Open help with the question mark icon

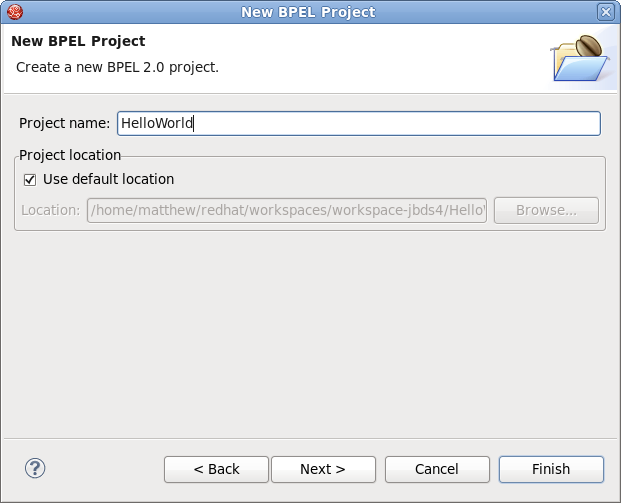click(x=35, y=468)
